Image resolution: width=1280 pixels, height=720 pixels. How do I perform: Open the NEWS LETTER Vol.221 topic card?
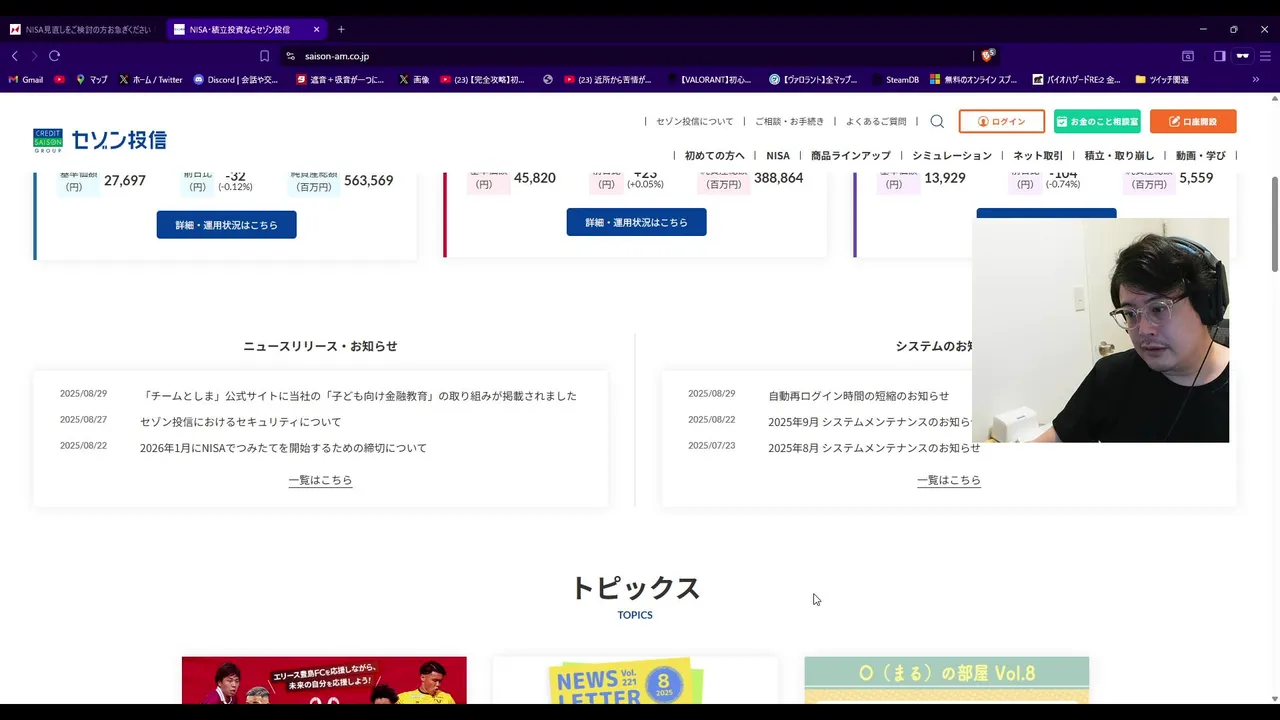[635, 680]
